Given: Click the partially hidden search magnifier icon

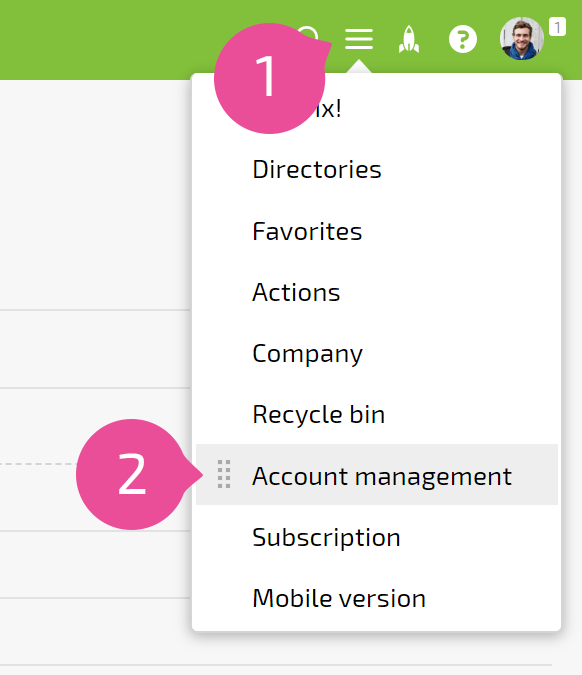Looking at the screenshot, I should [x=308, y=33].
